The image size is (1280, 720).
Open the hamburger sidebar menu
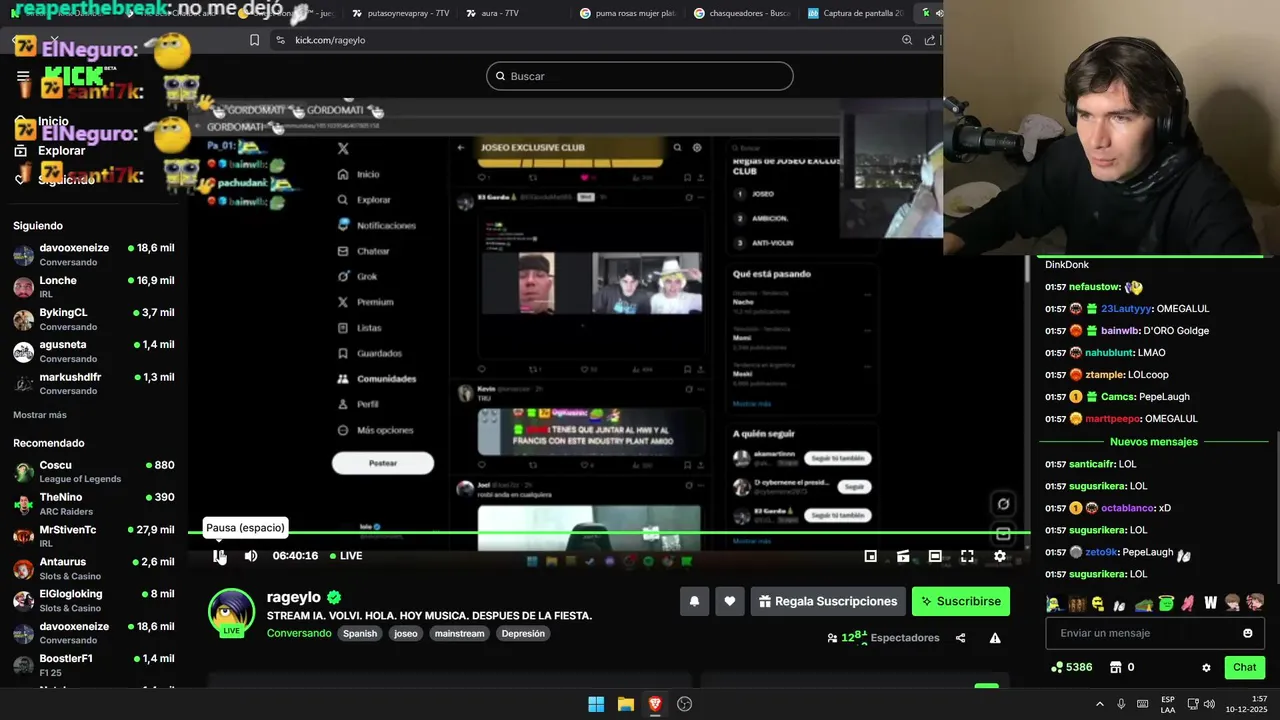coord(23,76)
